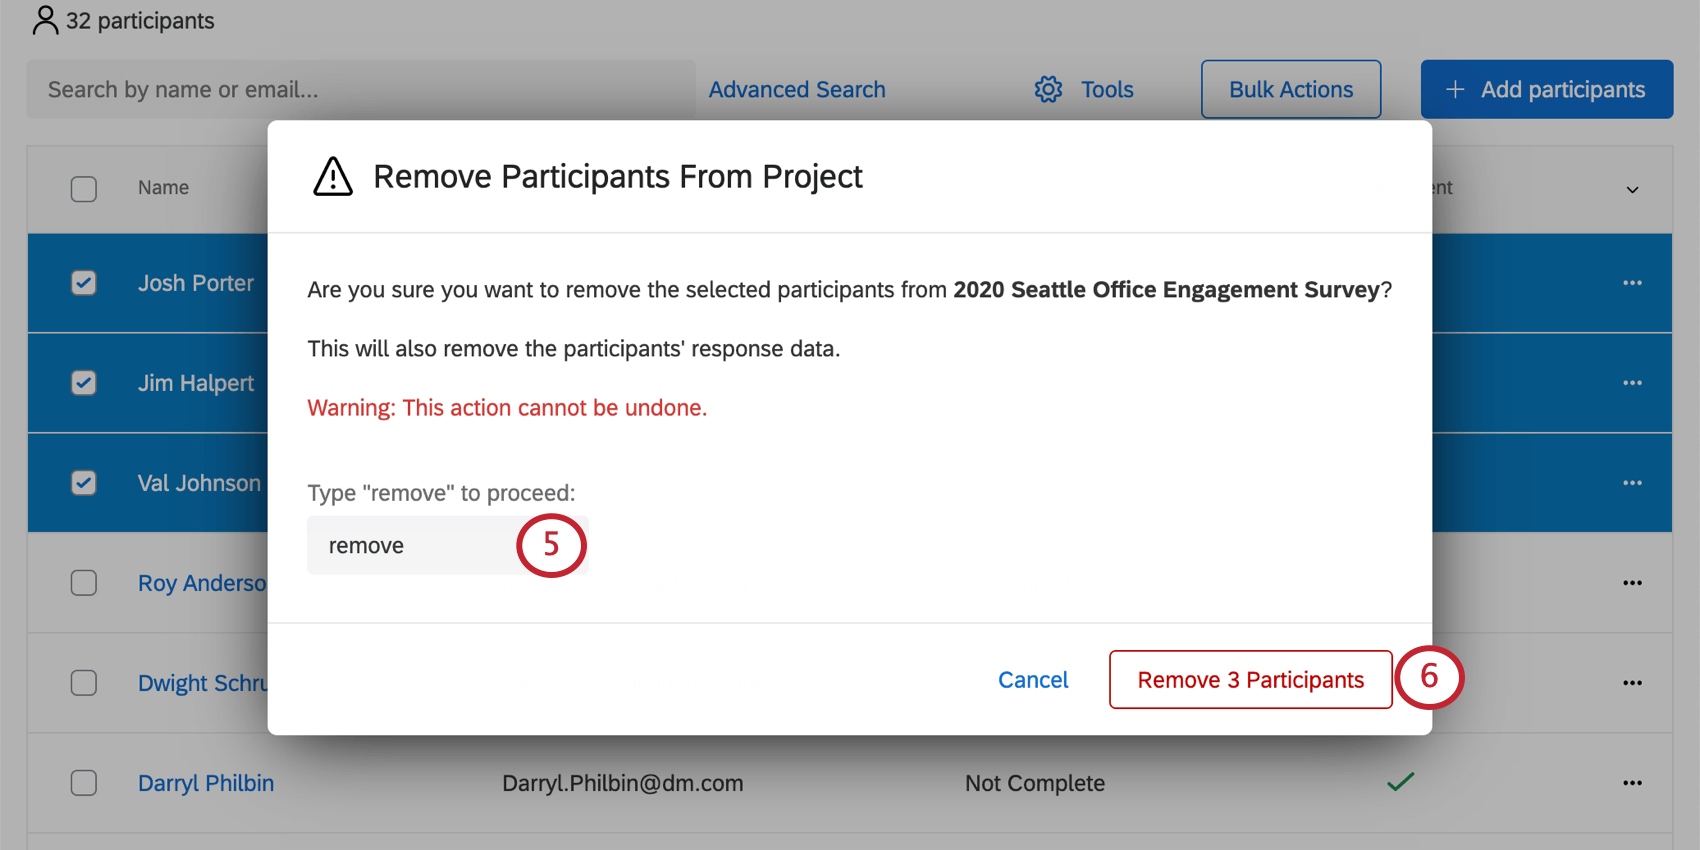Viewport: 1700px width, 850px height.
Task: Uncheck Jim Halpert's selection checkbox
Action: point(83,383)
